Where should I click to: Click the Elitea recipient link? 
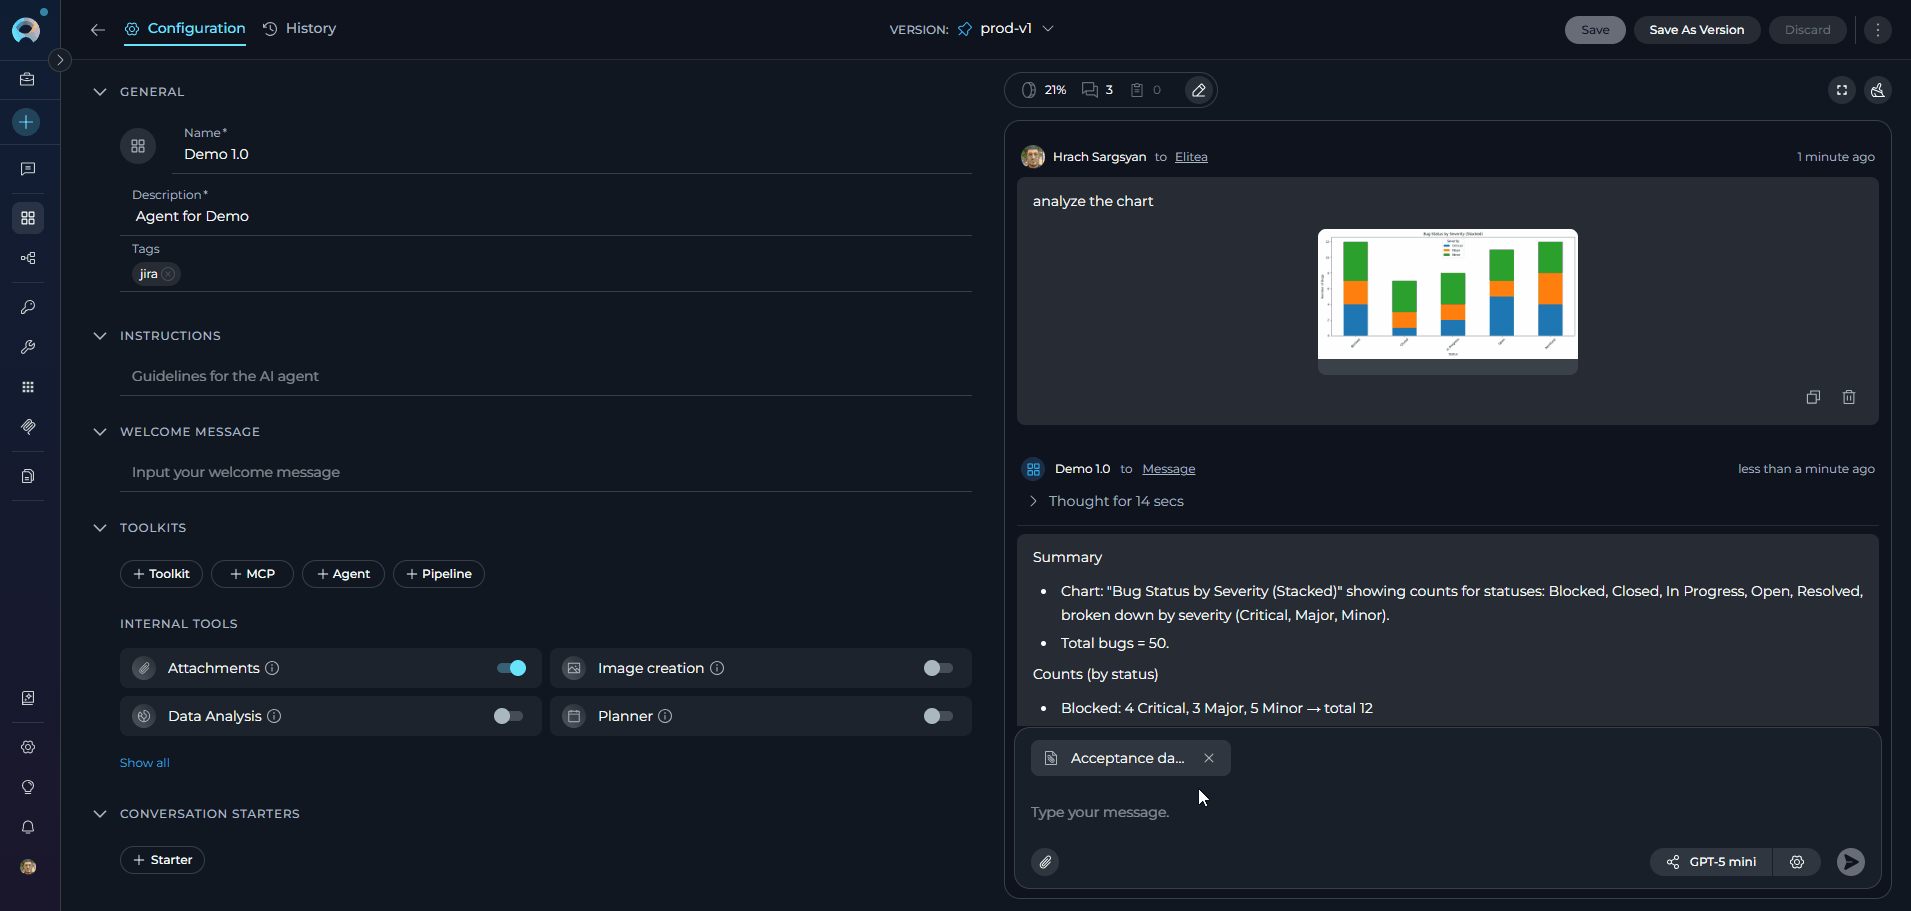1191,157
